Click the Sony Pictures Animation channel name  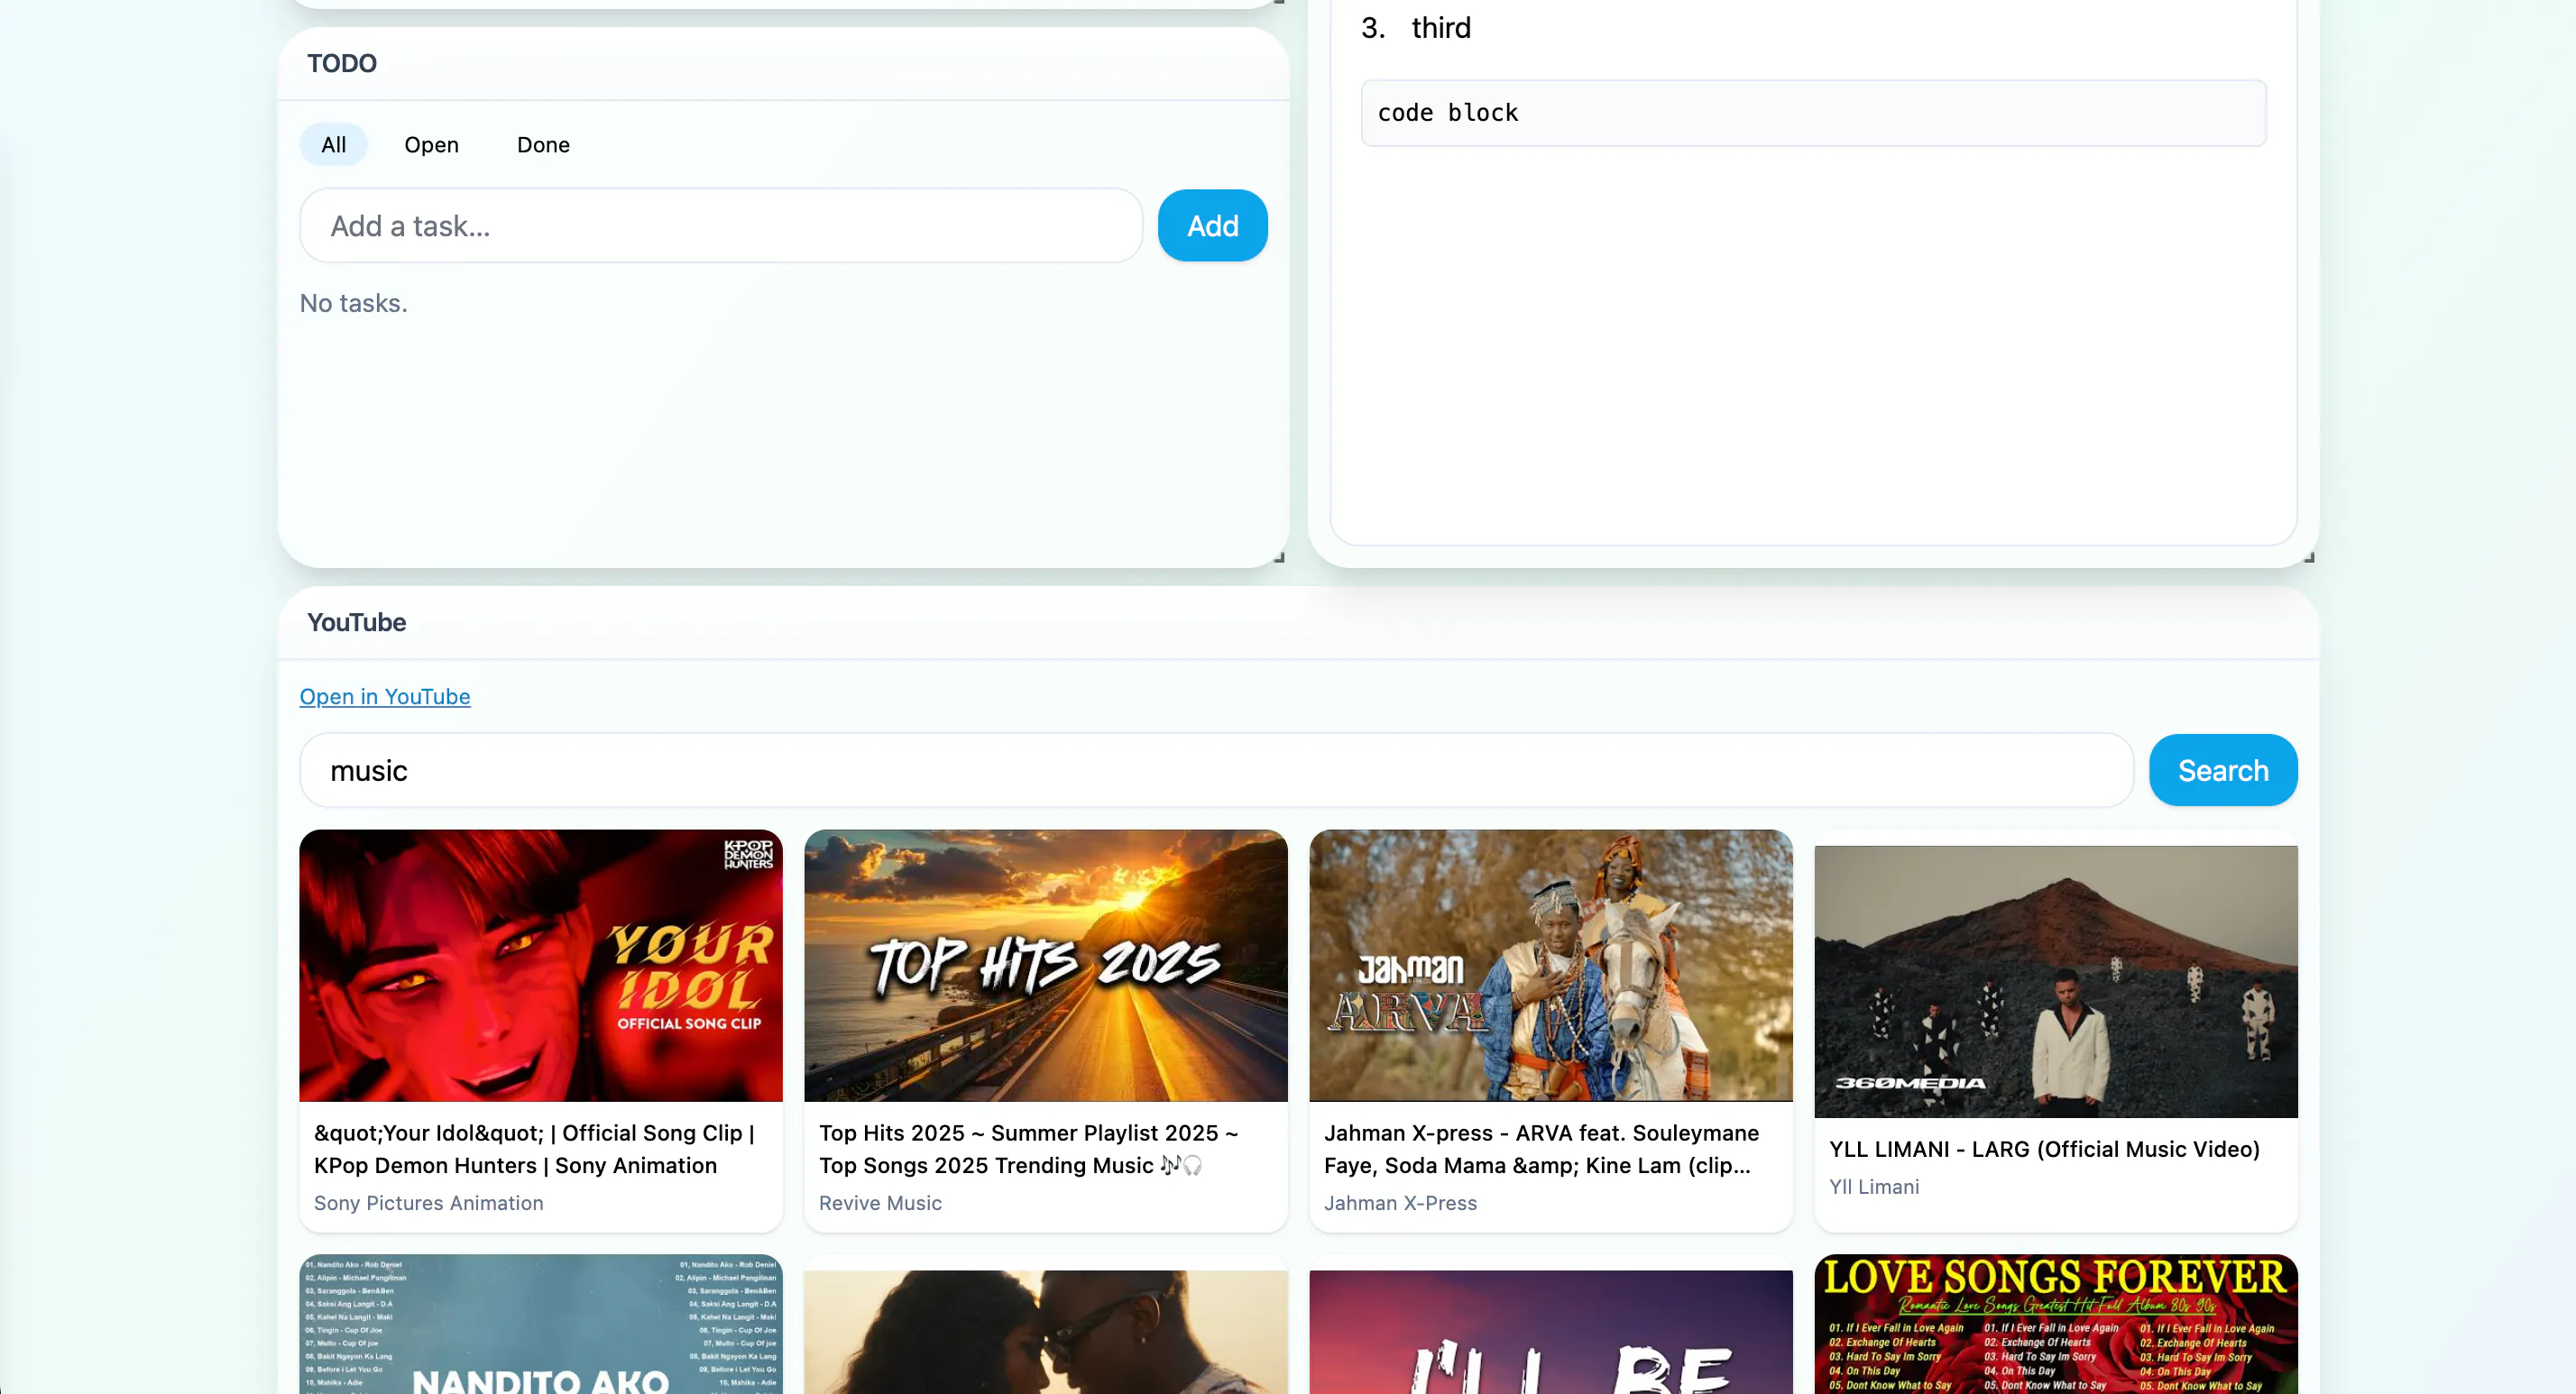[429, 1203]
